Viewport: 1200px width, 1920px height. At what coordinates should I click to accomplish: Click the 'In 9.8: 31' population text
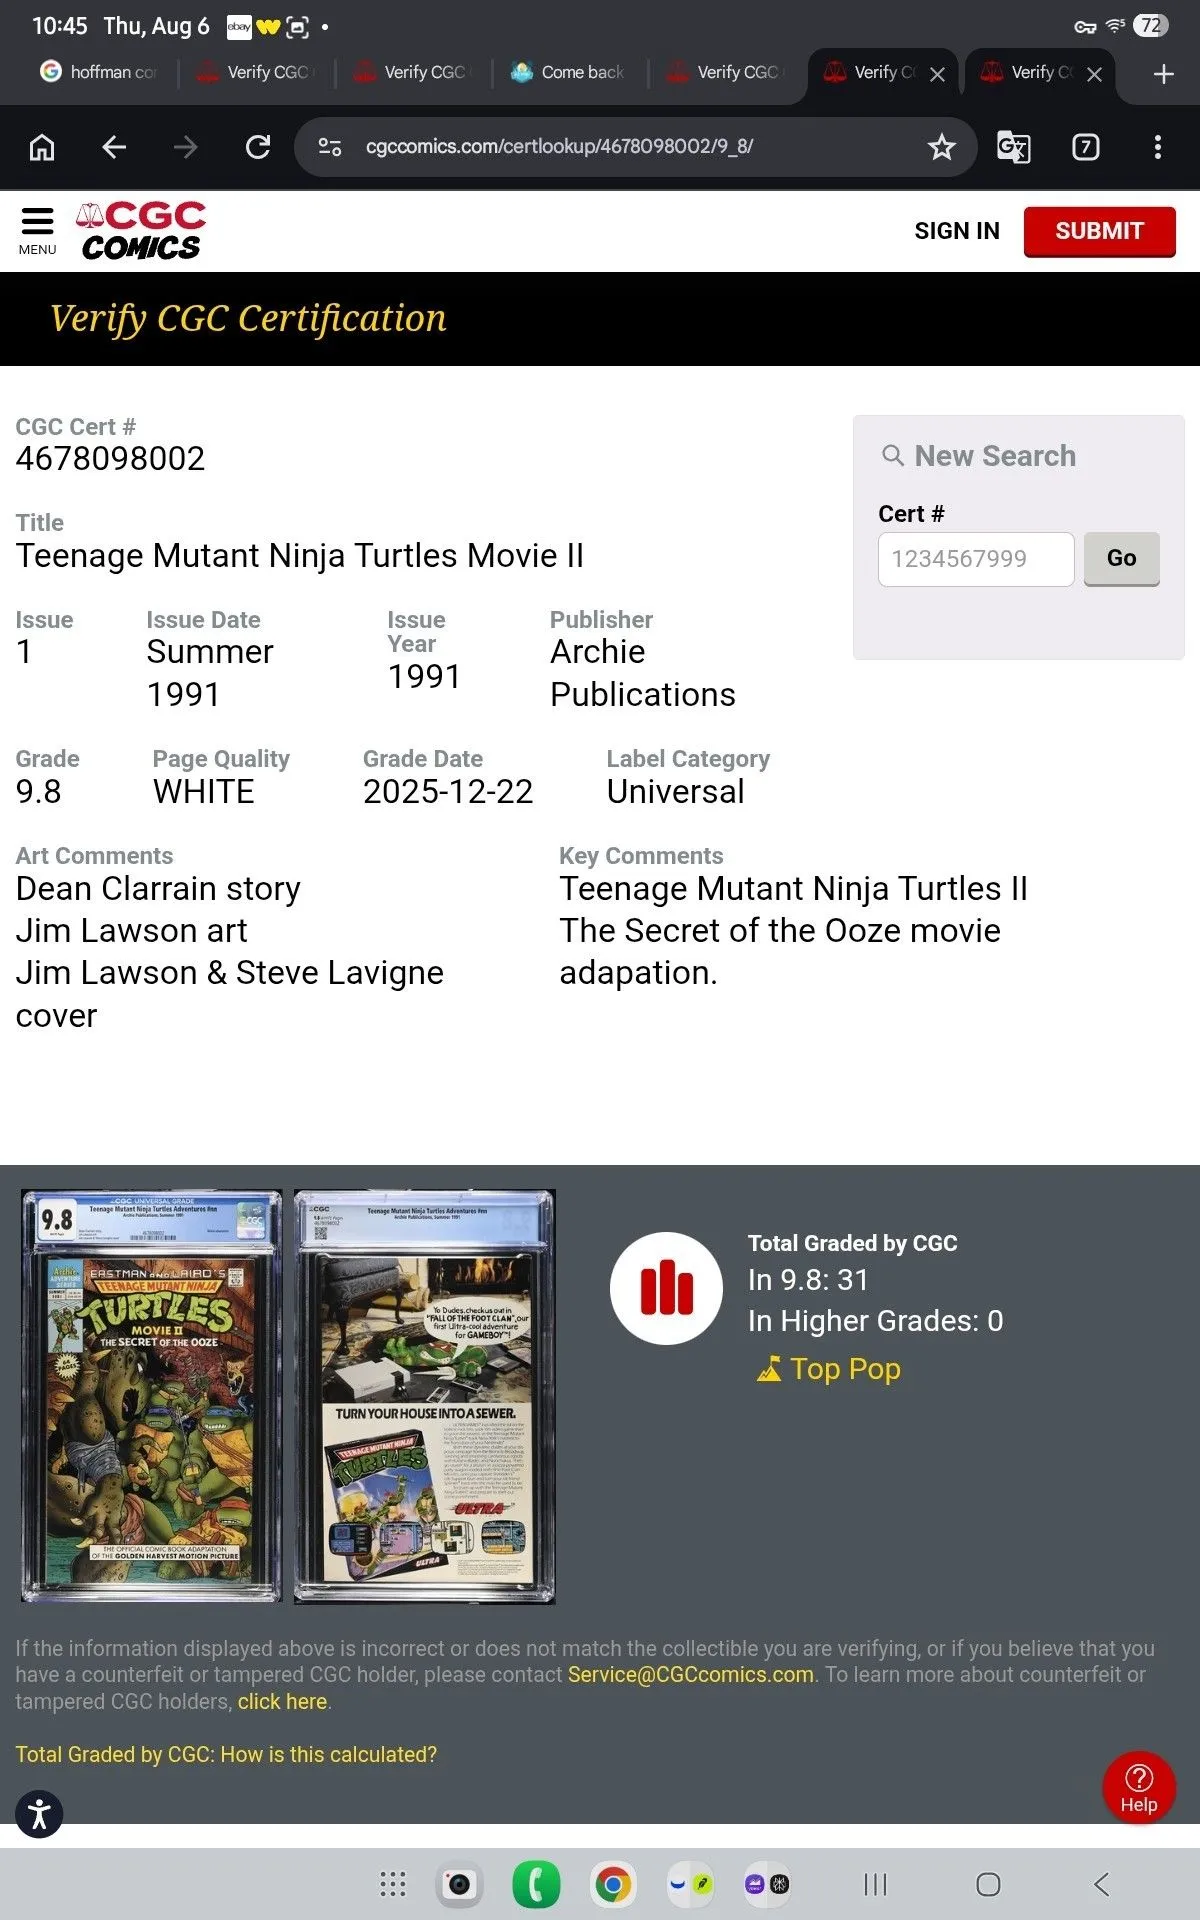coord(808,1279)
